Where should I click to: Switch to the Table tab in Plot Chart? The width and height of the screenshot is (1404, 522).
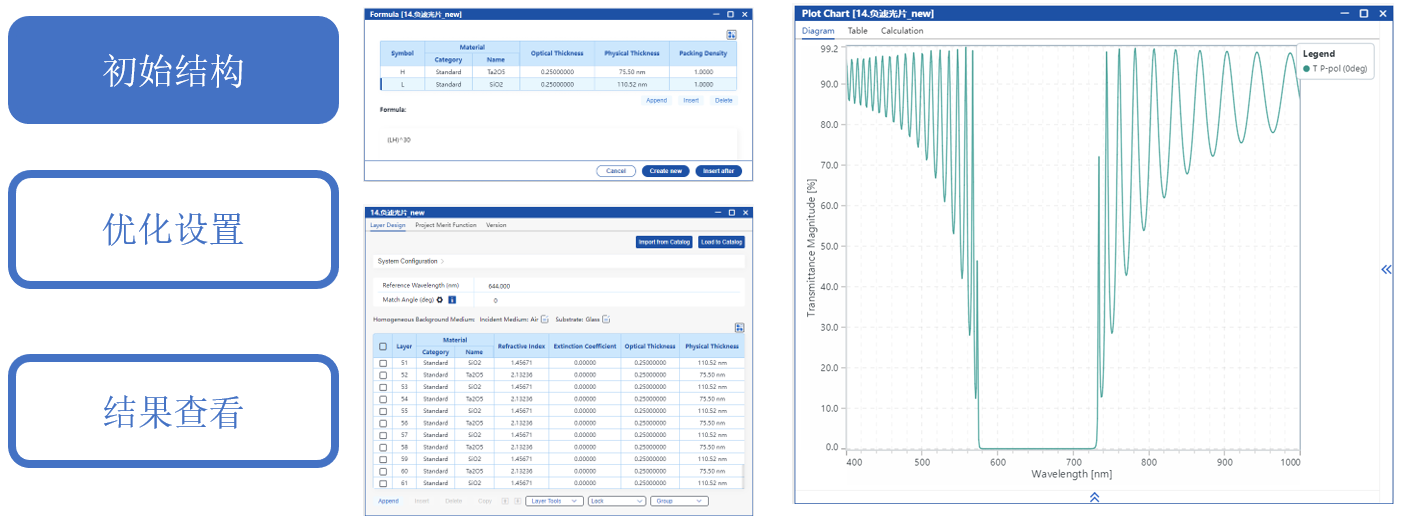point(858,31)
